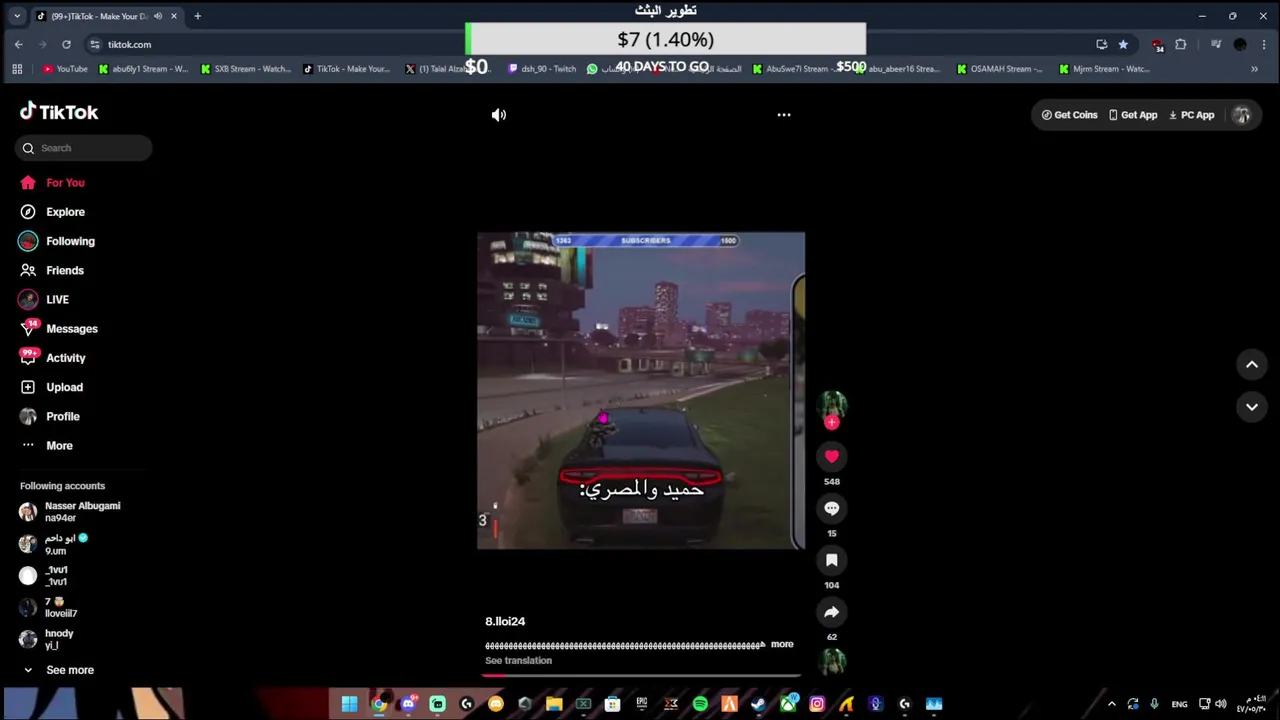
Task: Open your Profile page
Action: (x=50, y=416)
